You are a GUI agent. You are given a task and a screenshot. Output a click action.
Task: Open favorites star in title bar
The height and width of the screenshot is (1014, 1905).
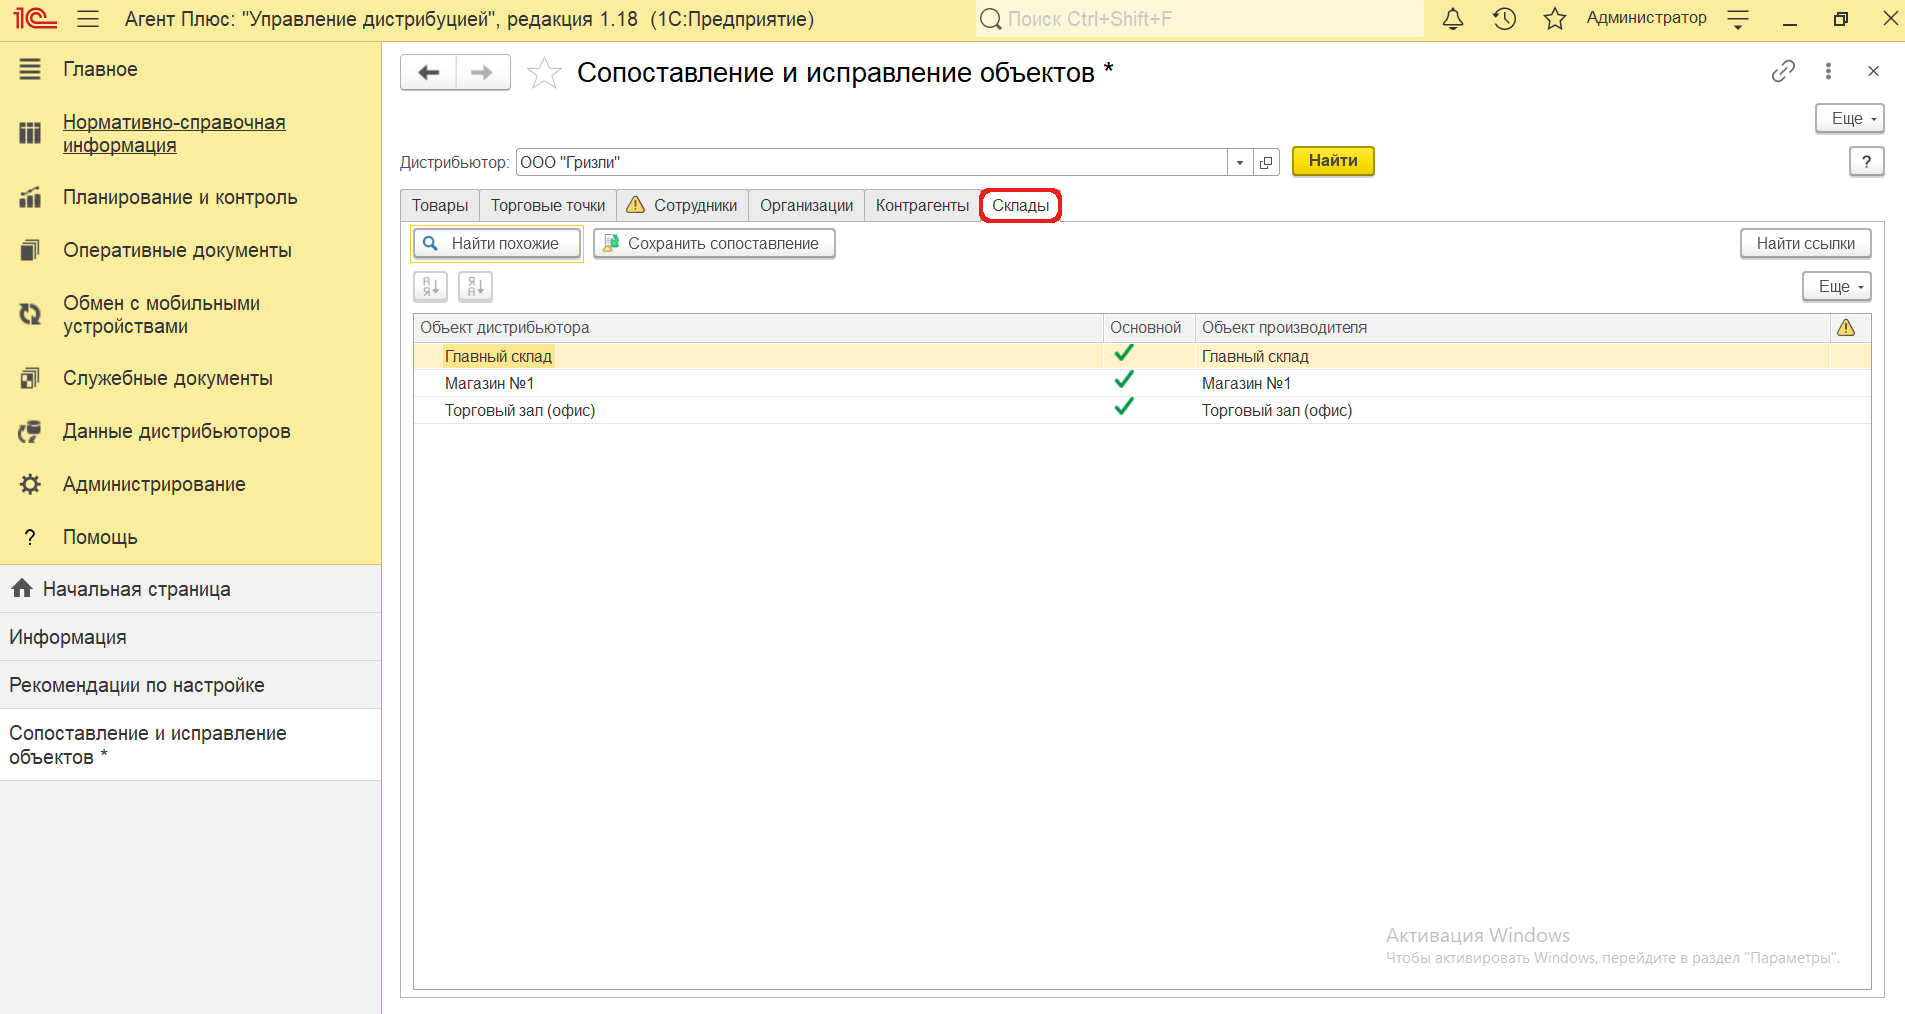tap(1555, 19)
